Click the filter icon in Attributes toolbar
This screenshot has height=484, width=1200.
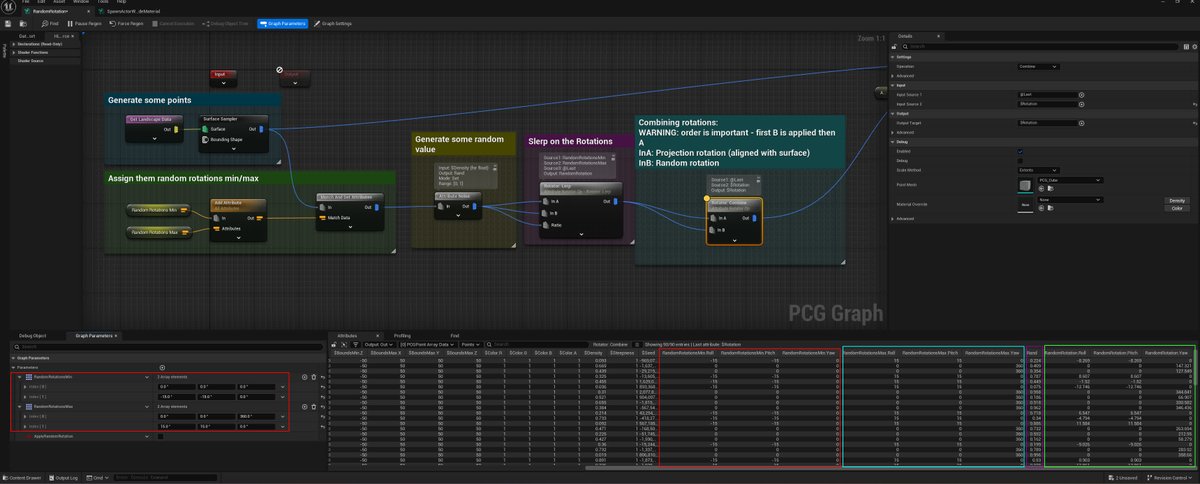tap(355, 344)
